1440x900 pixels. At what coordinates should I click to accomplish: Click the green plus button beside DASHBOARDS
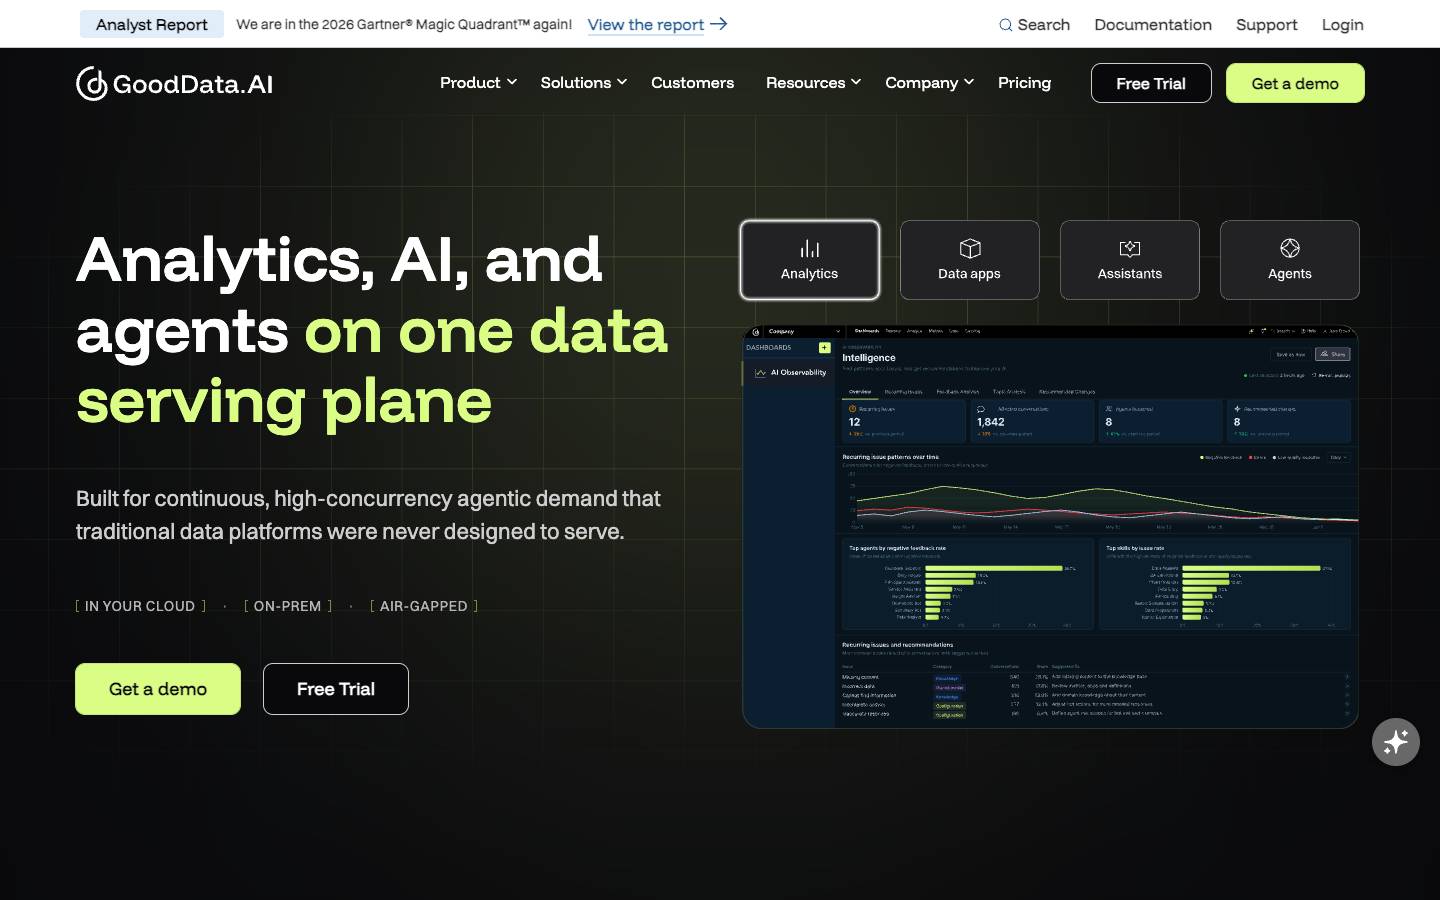[825, 348]
